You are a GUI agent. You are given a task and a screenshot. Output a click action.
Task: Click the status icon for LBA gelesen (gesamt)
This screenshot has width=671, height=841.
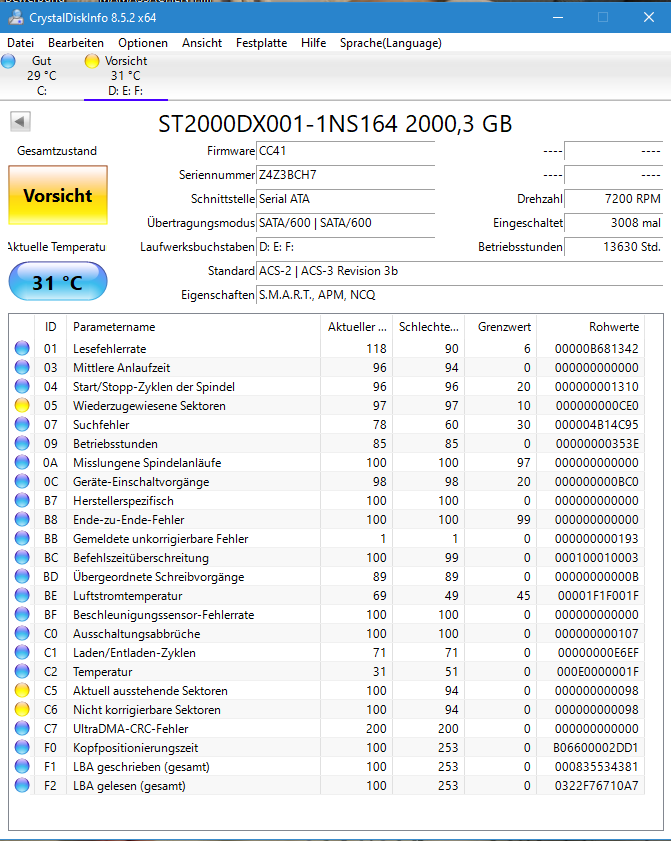(22, 786)
